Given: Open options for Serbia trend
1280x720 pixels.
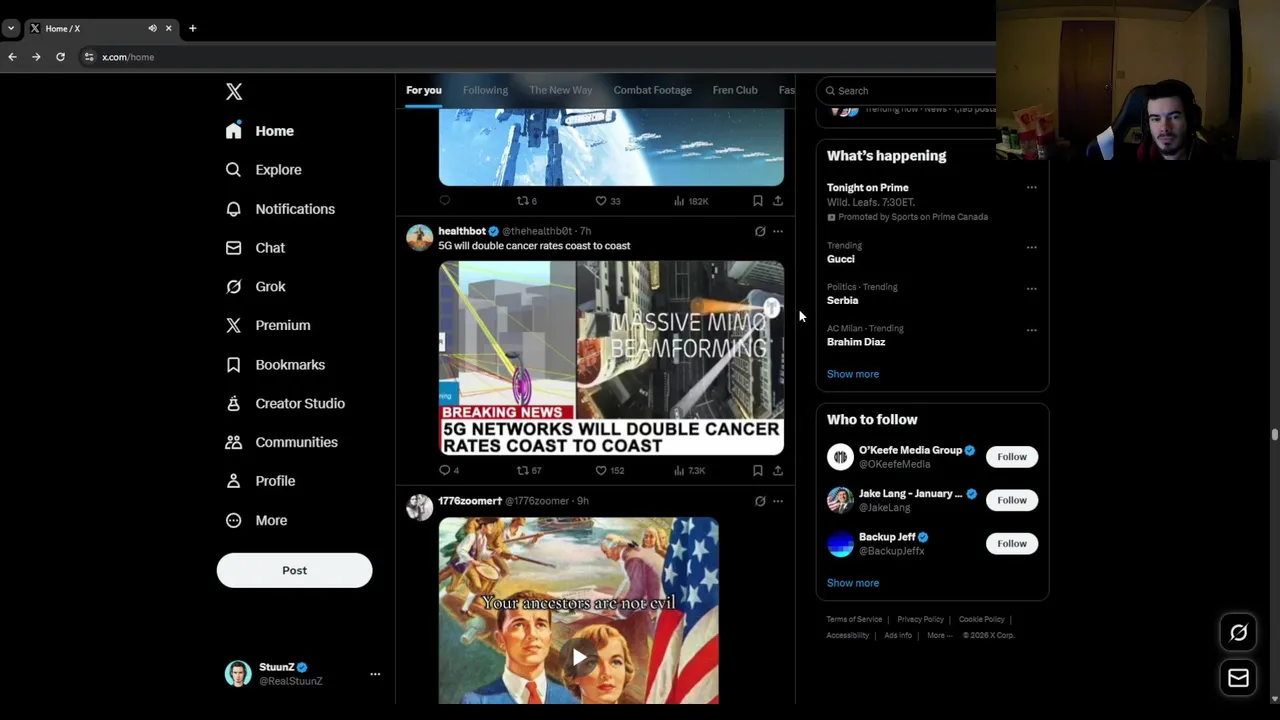Looking at the screenshot, I should 1031,289.
